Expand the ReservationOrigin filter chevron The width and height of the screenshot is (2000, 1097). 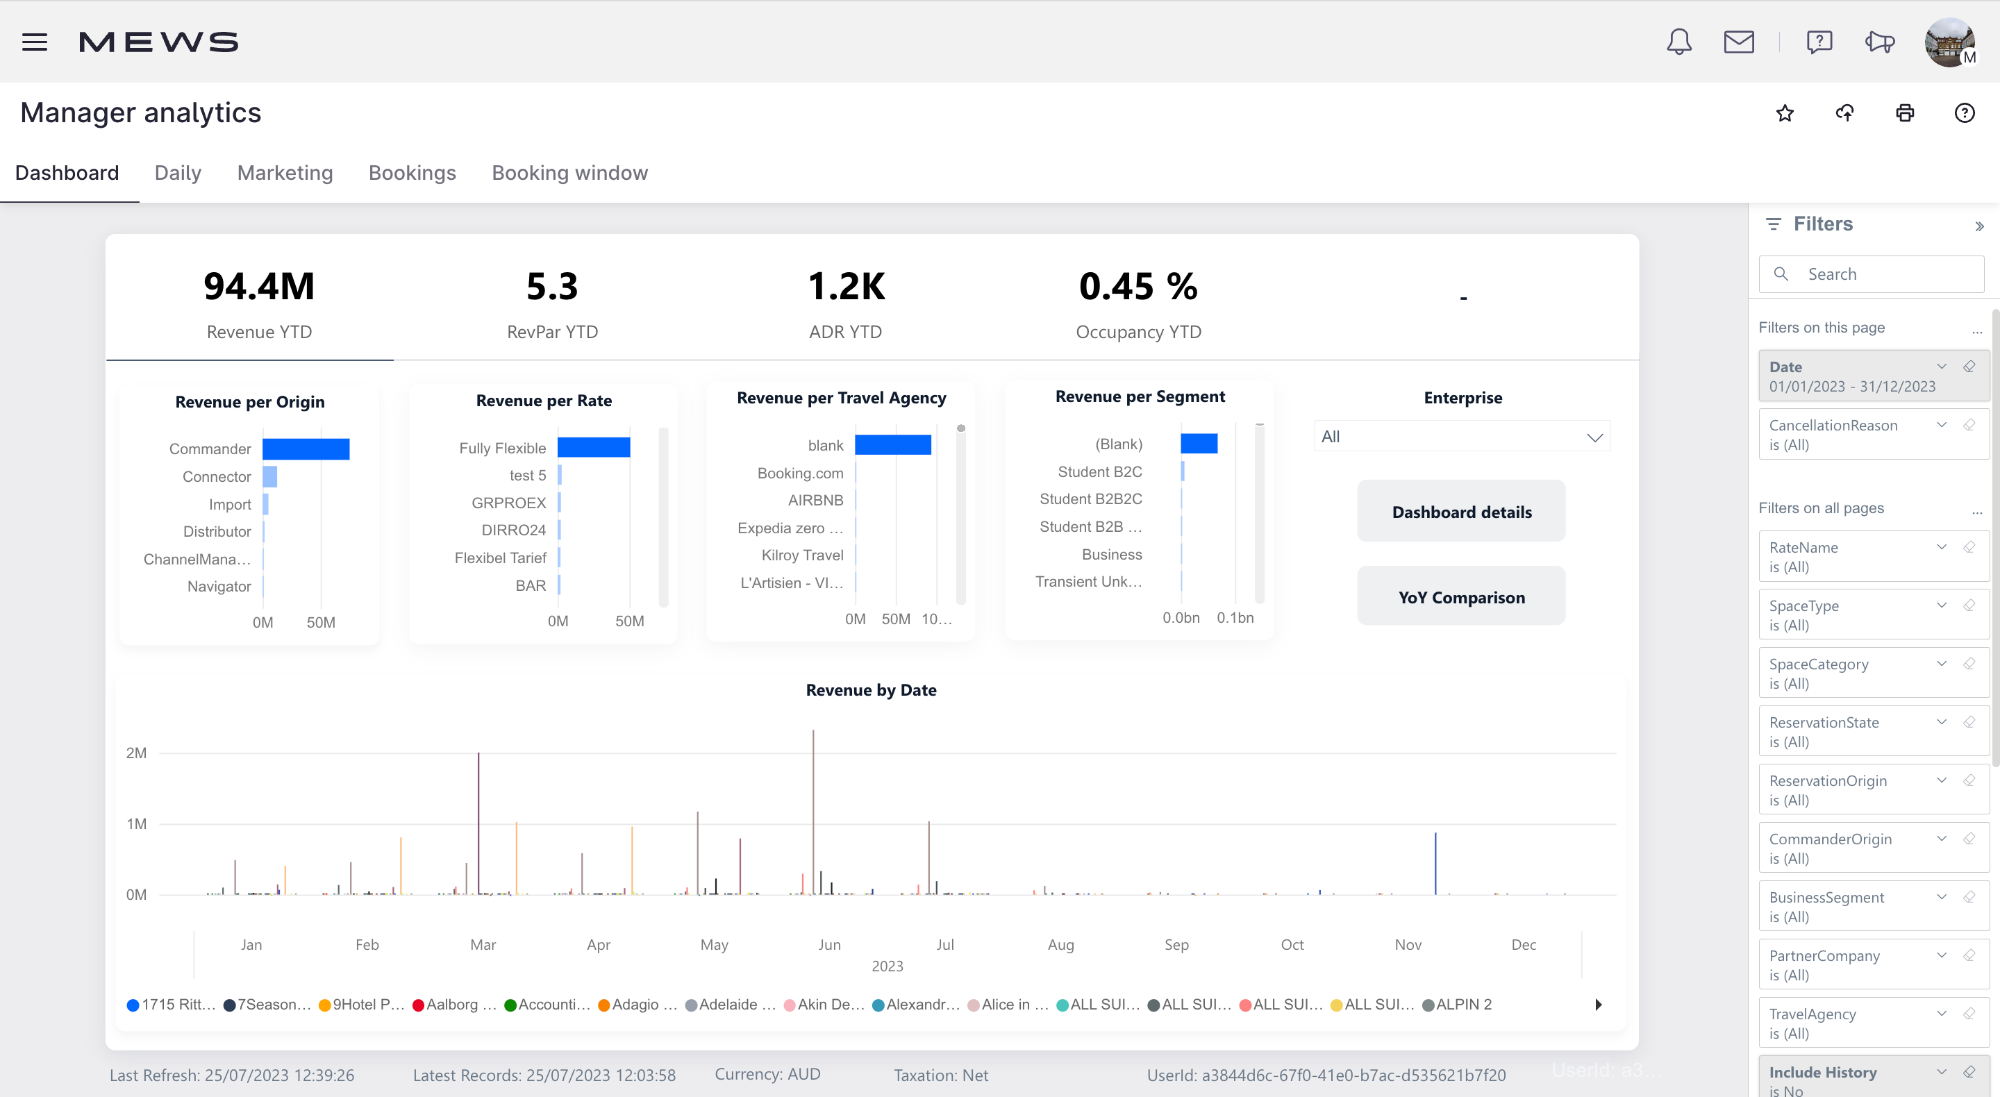1941,780
